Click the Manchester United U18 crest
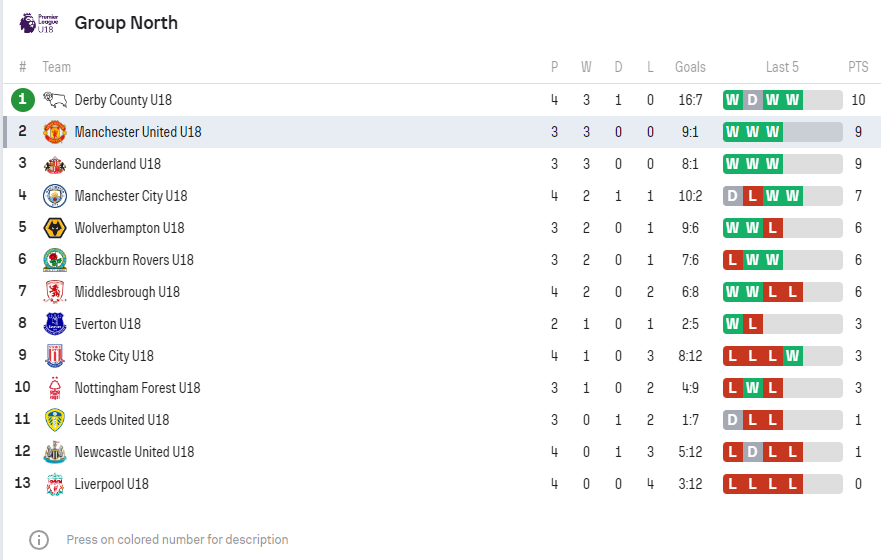Screen dimensions: 881x560 pyautogui.click(x=55, y=132)
